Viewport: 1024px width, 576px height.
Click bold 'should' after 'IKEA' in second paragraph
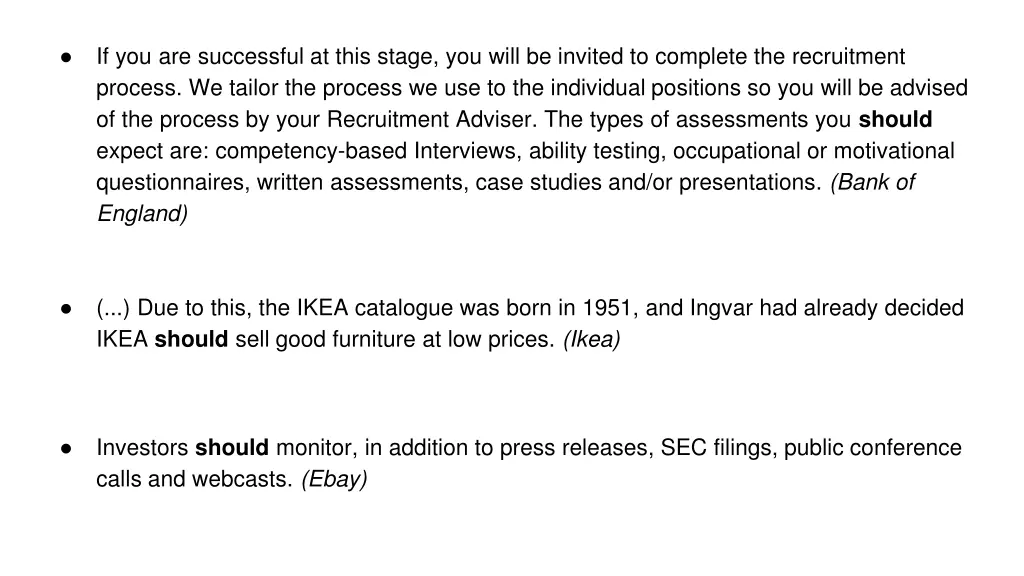191,340
